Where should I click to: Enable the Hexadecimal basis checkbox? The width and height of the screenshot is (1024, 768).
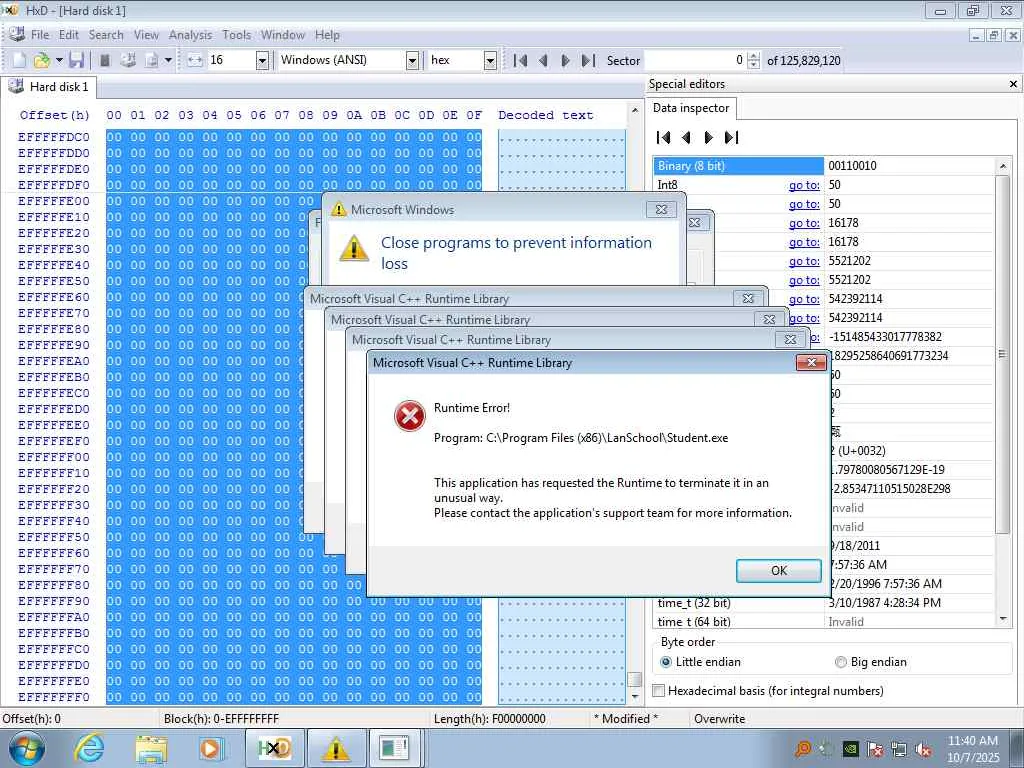click(x=659, y=691)
